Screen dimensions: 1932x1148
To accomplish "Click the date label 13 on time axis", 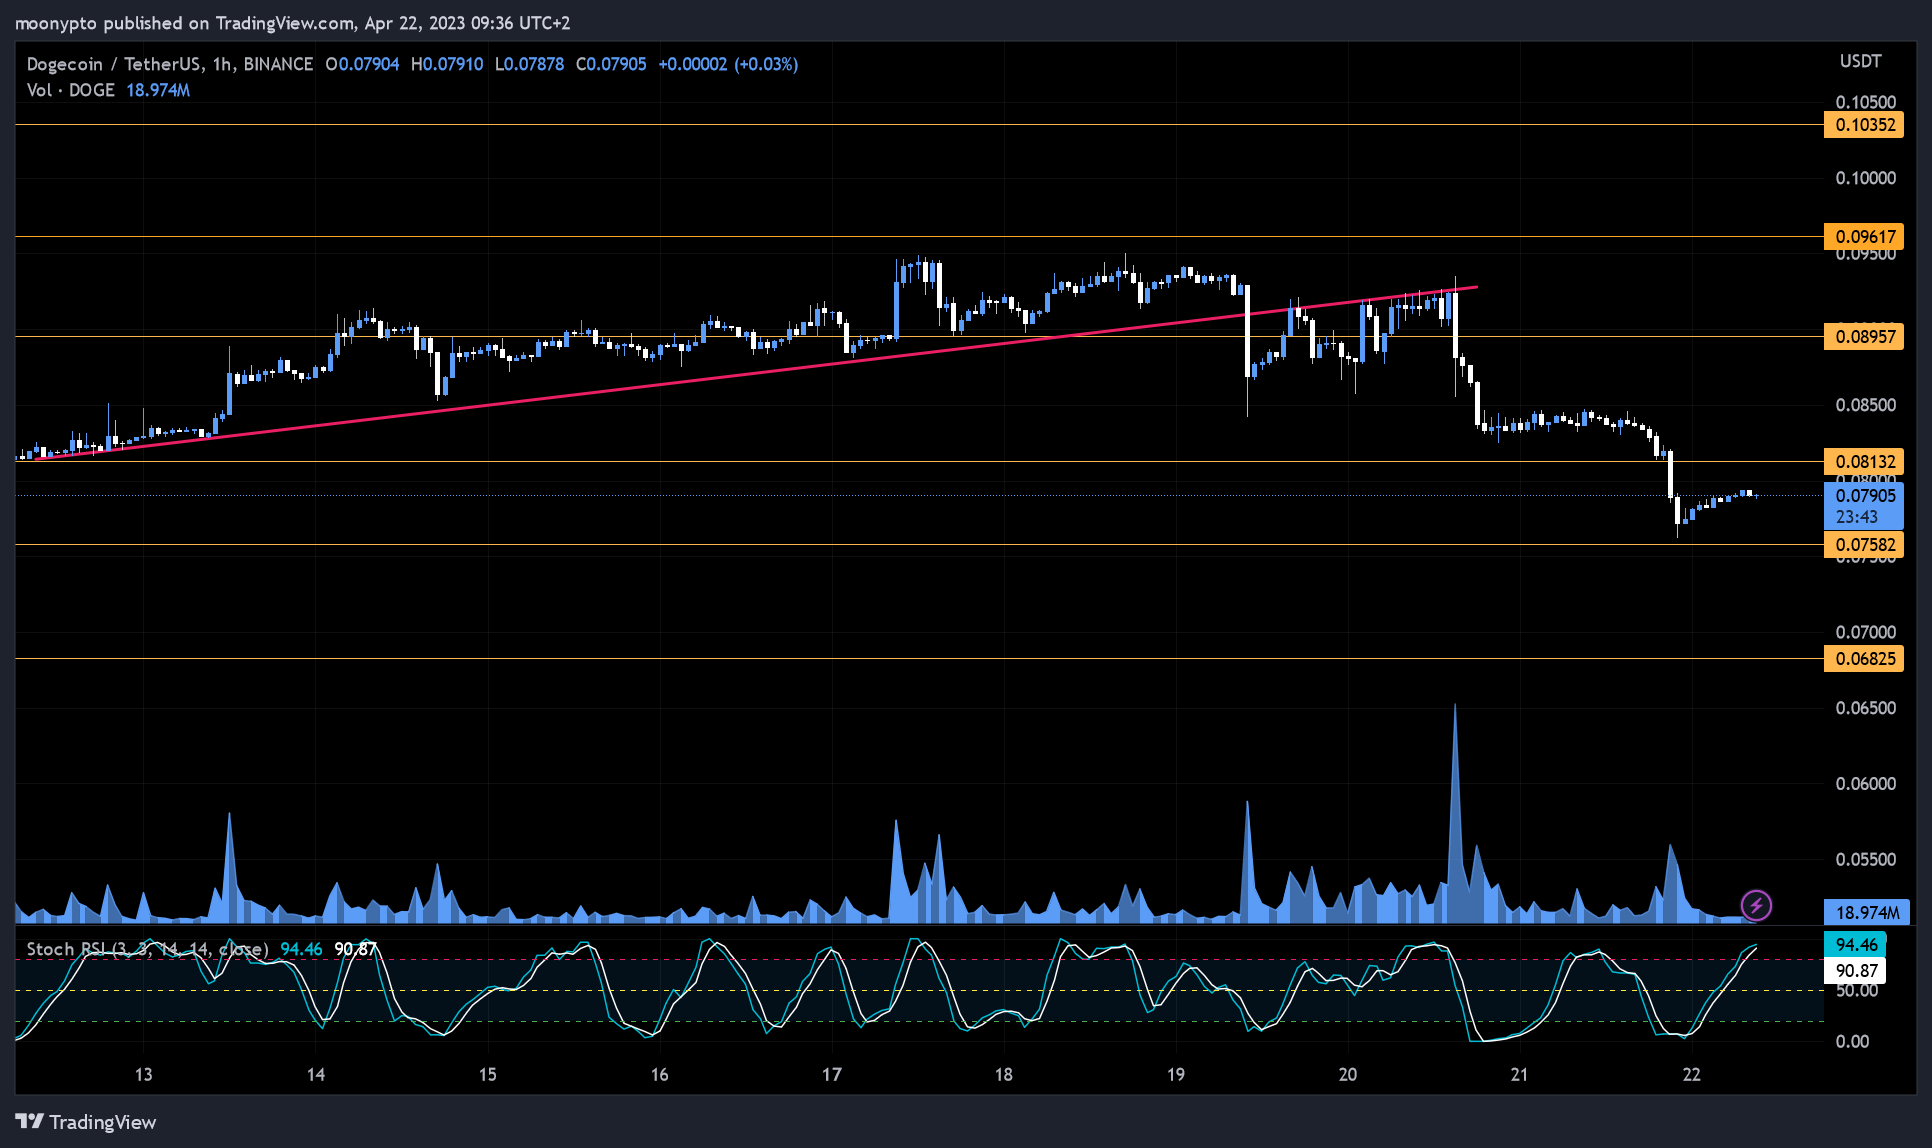I will coord(144,1075).
